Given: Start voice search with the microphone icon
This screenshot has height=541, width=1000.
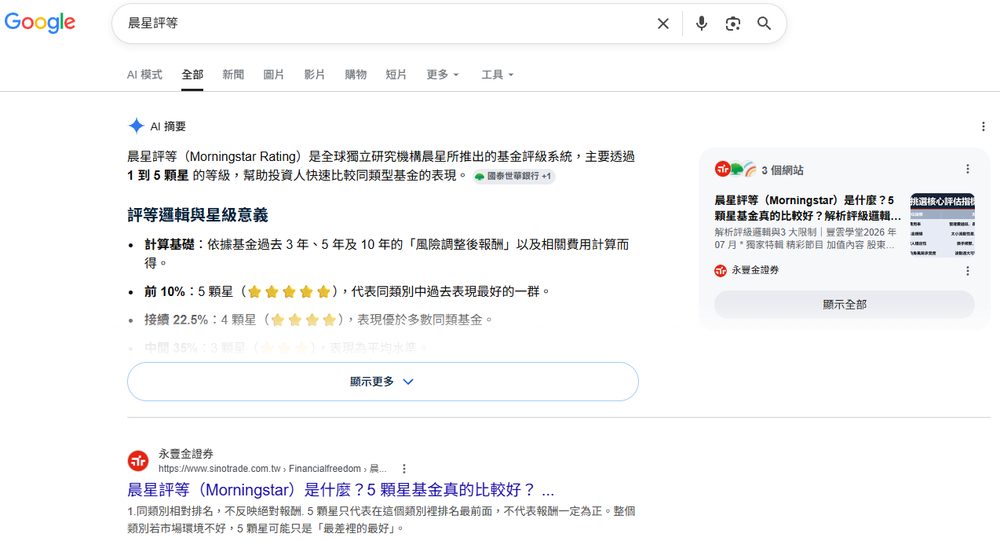Looking at the screenshot, I should click(x=702, y=24).
